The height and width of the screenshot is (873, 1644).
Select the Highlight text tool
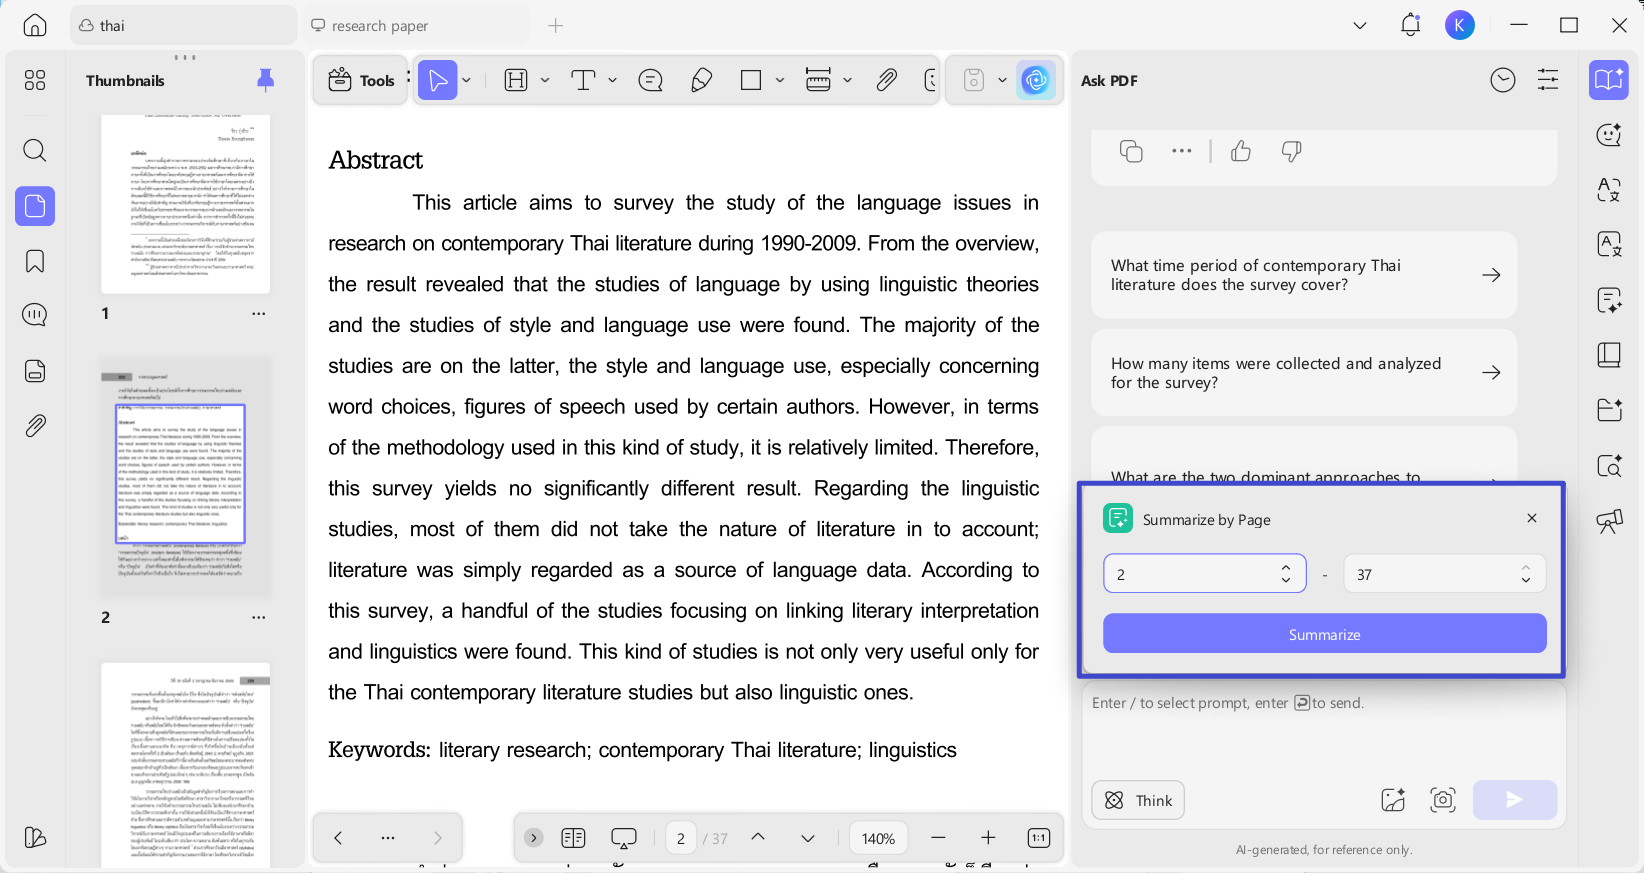(516, 80)
